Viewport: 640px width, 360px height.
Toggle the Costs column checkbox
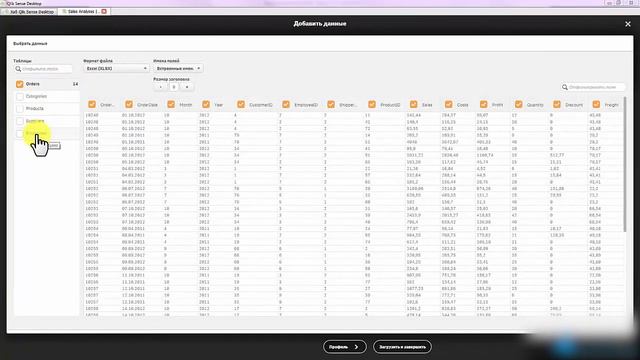click(449, 104)
